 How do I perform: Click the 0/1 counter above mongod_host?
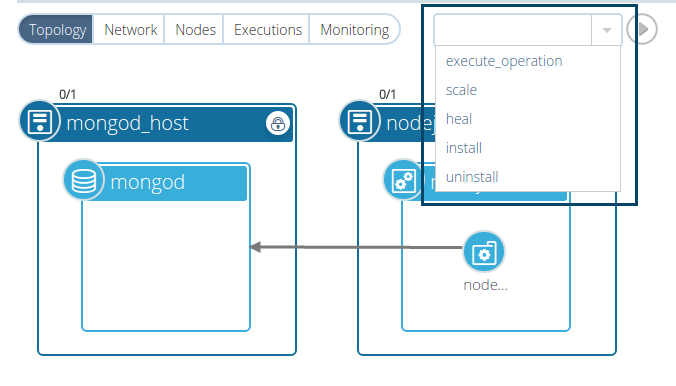67,94
